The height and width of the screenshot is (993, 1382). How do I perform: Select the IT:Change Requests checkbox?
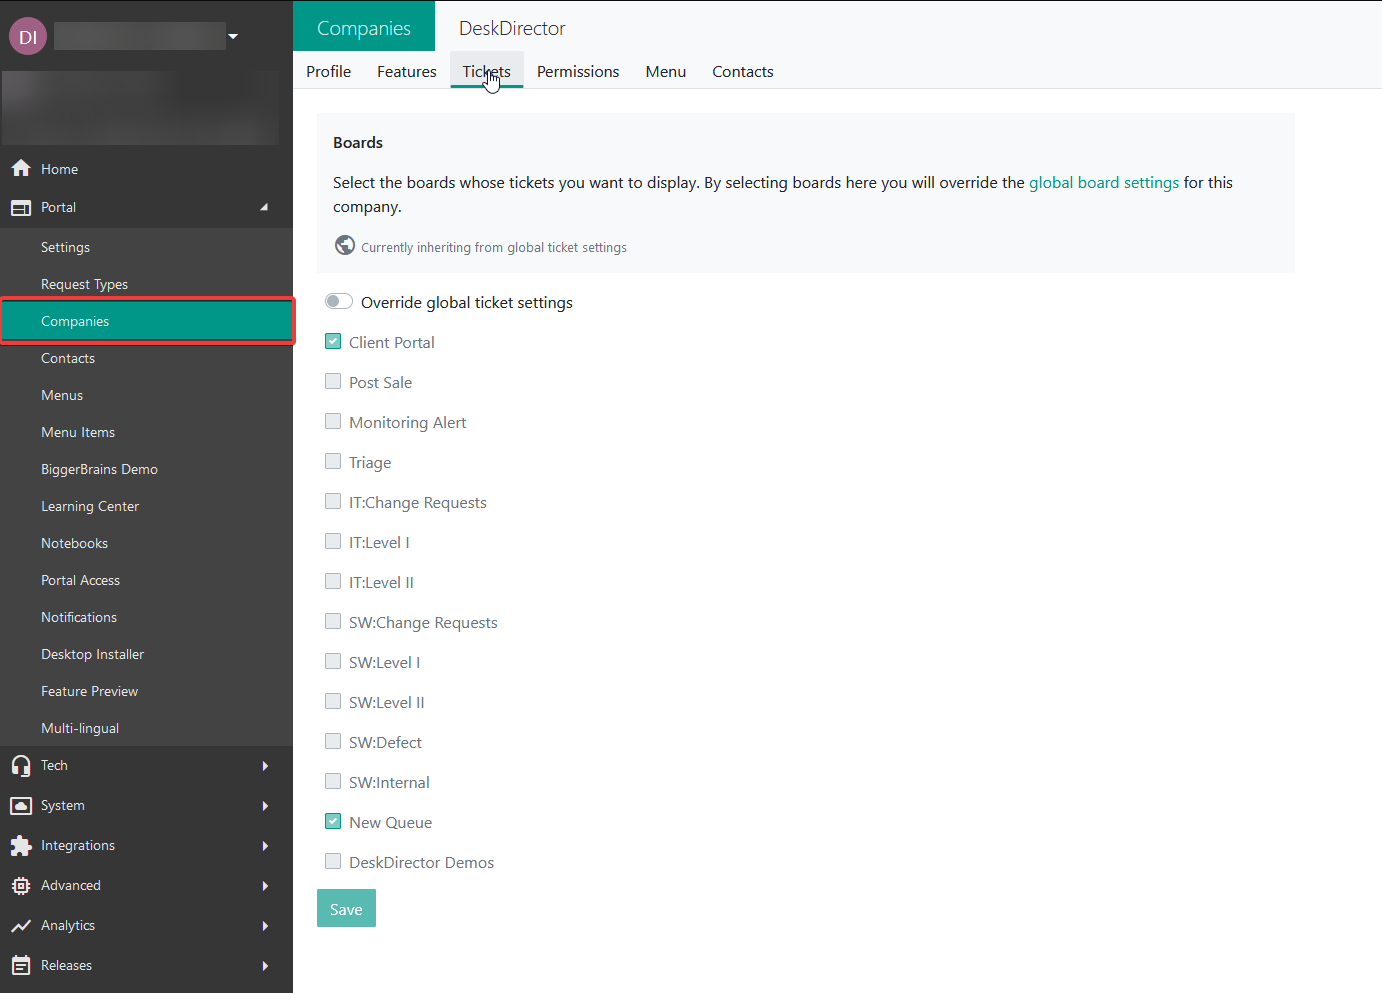[x=333, y=501]
